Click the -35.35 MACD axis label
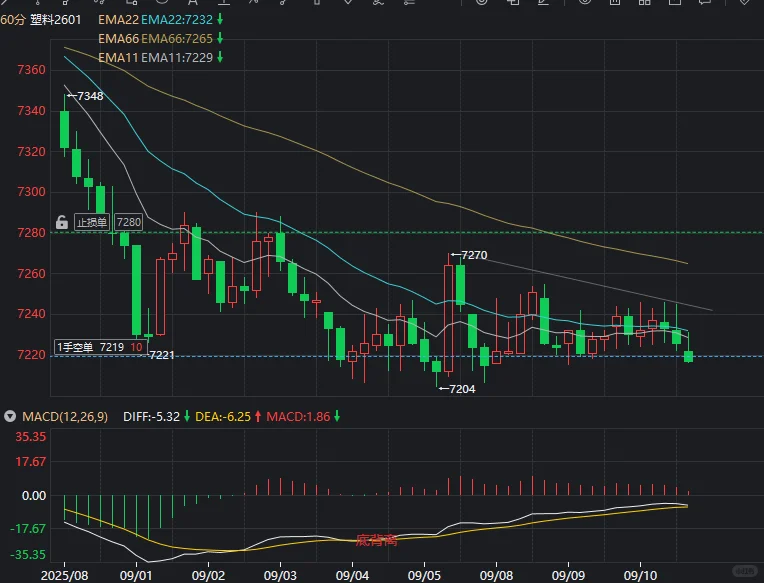The height and width of the screenshot is (583, 764). click(x=28, y=554)
